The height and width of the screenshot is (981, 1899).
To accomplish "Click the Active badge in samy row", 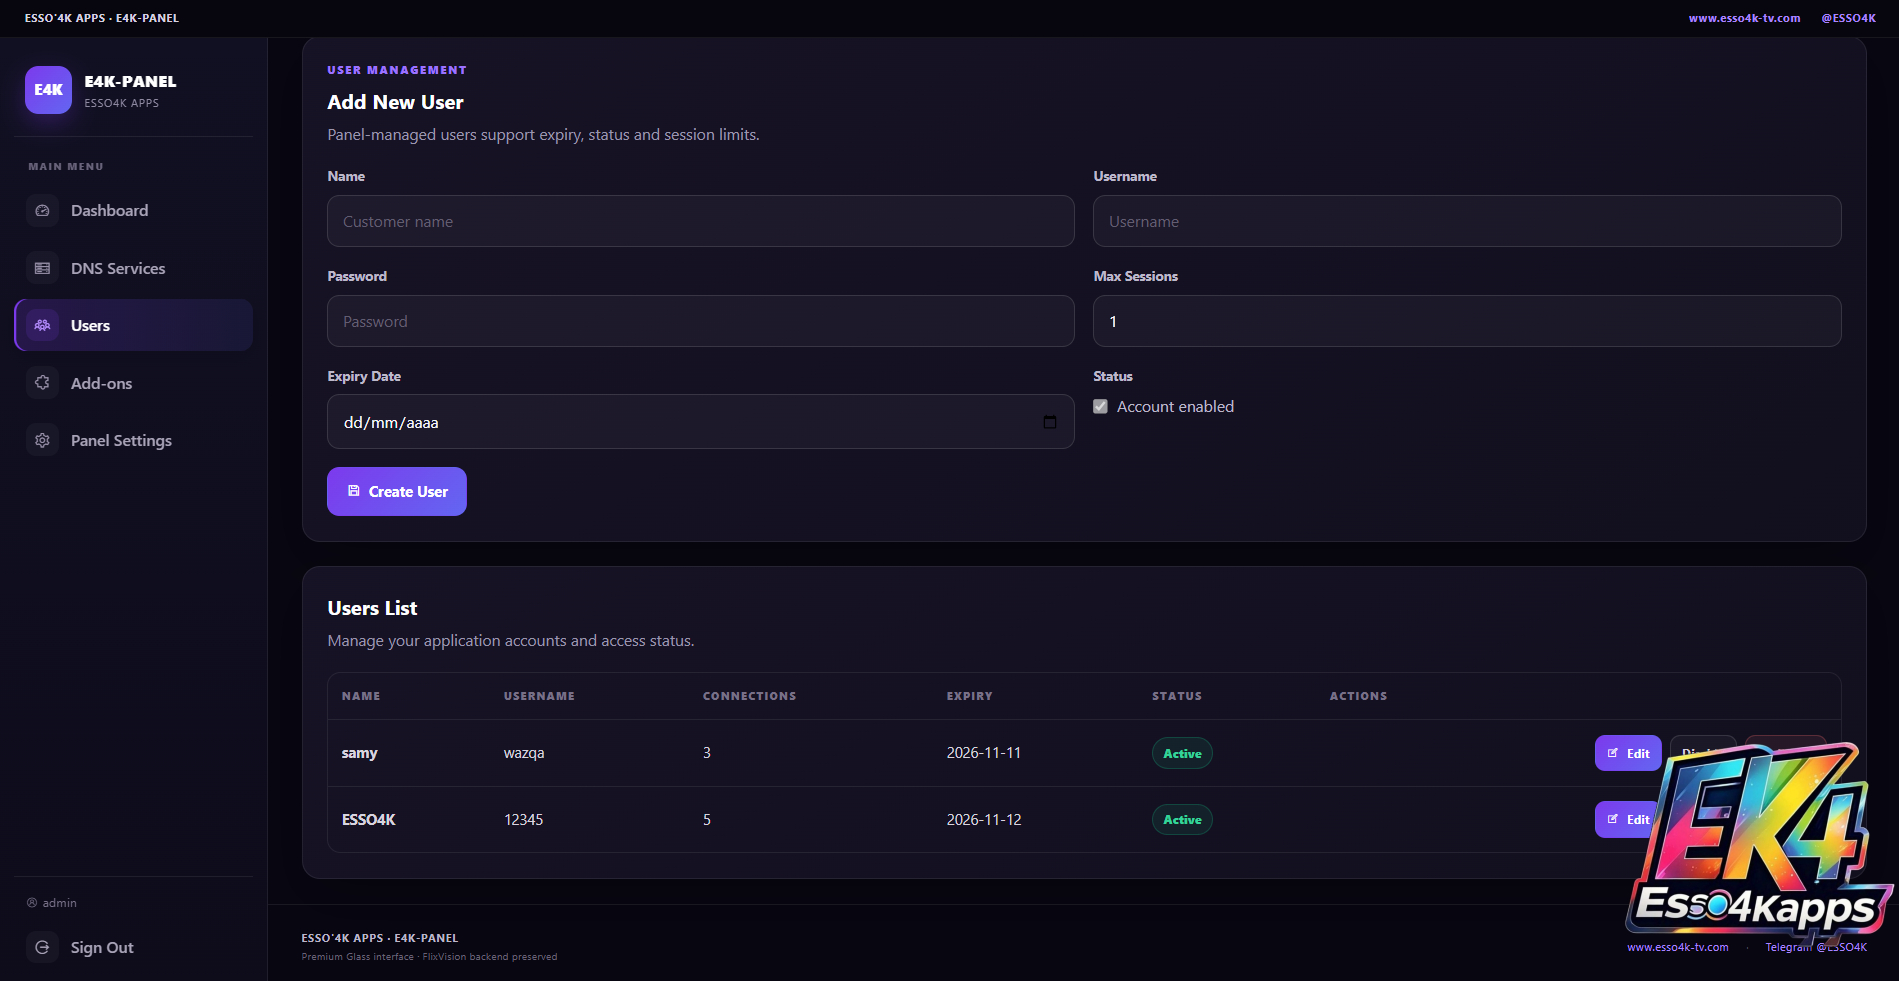I will 1182,753.
